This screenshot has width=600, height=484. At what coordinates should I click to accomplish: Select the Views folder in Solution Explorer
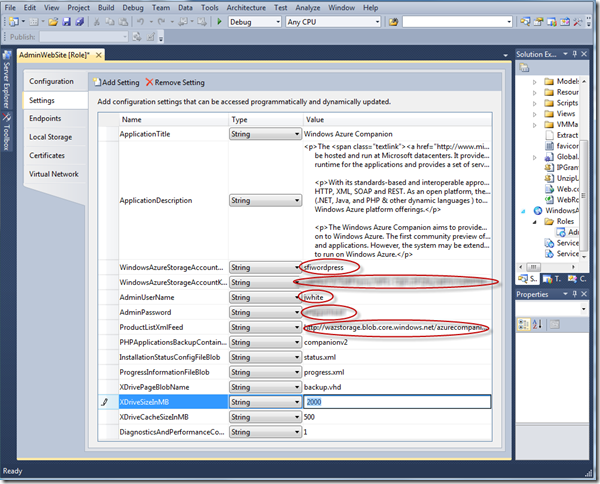point(566,114)
